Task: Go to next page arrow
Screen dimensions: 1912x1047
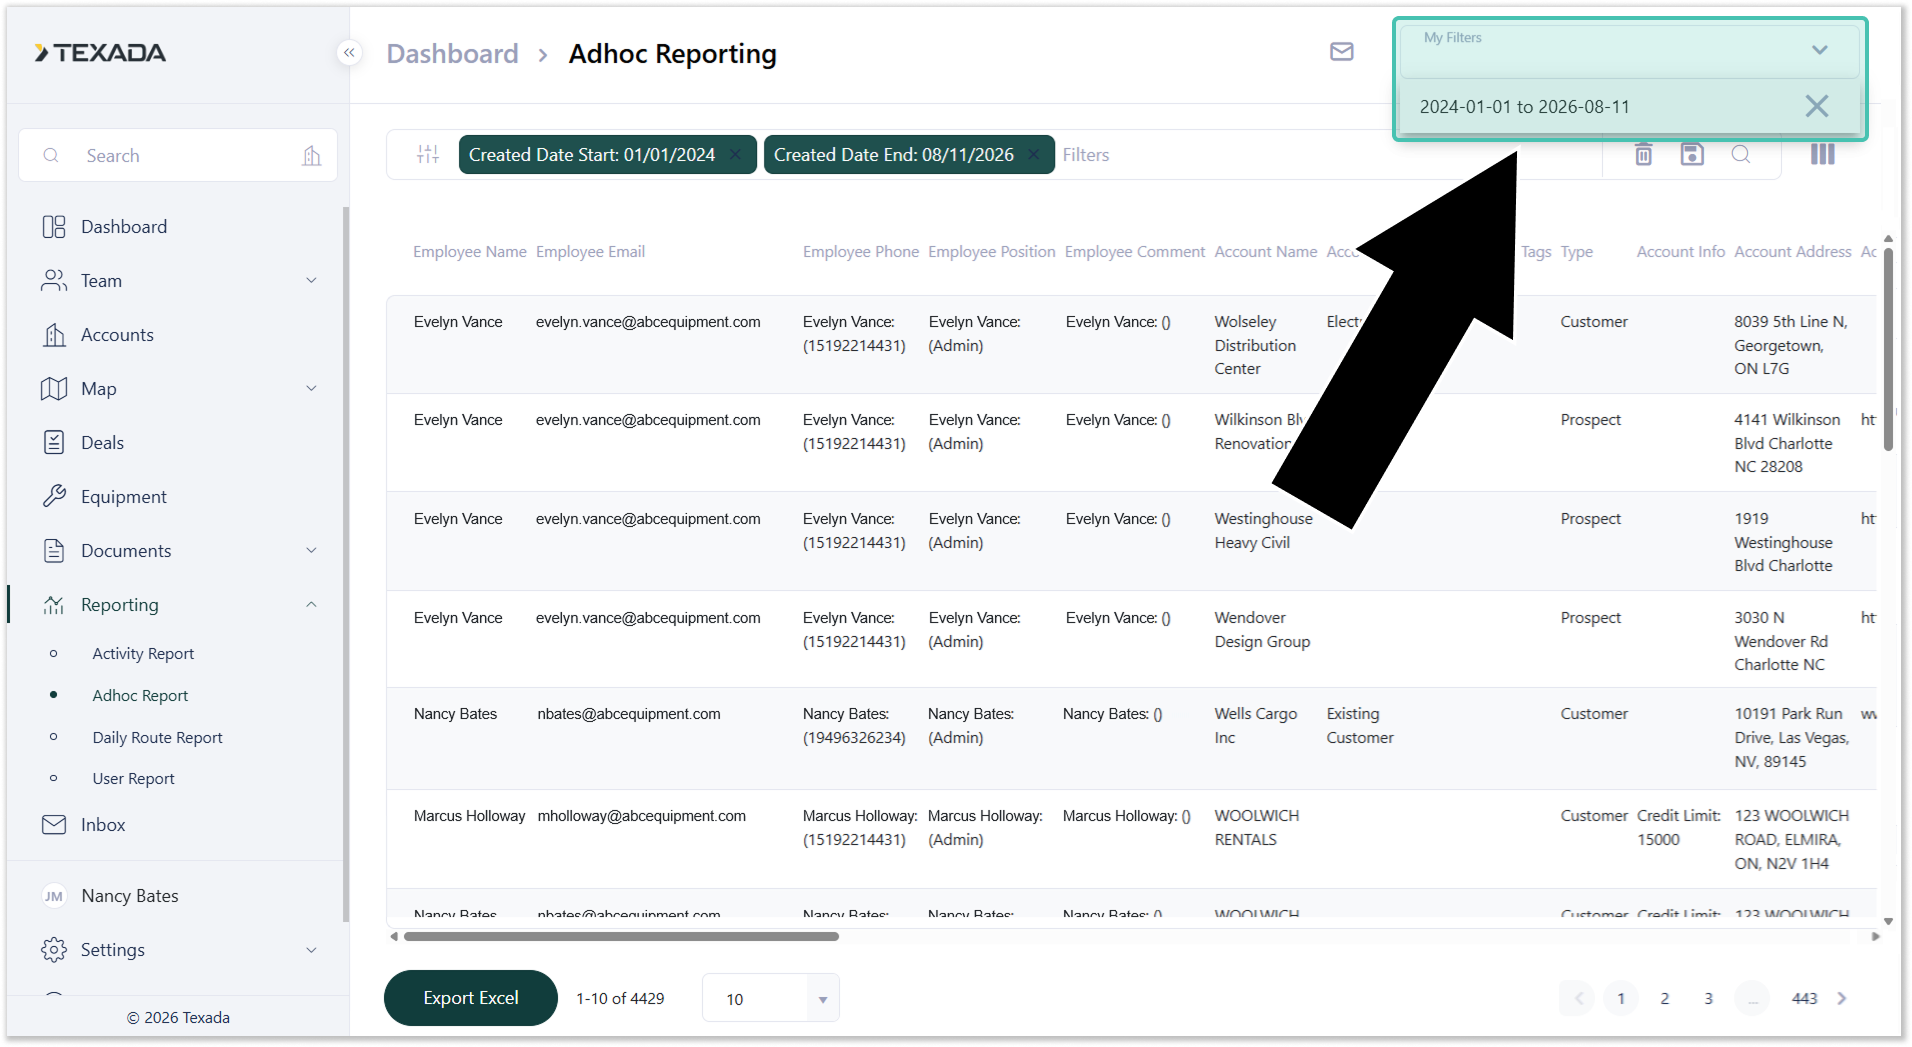Action: click(x=1843, y=999)
